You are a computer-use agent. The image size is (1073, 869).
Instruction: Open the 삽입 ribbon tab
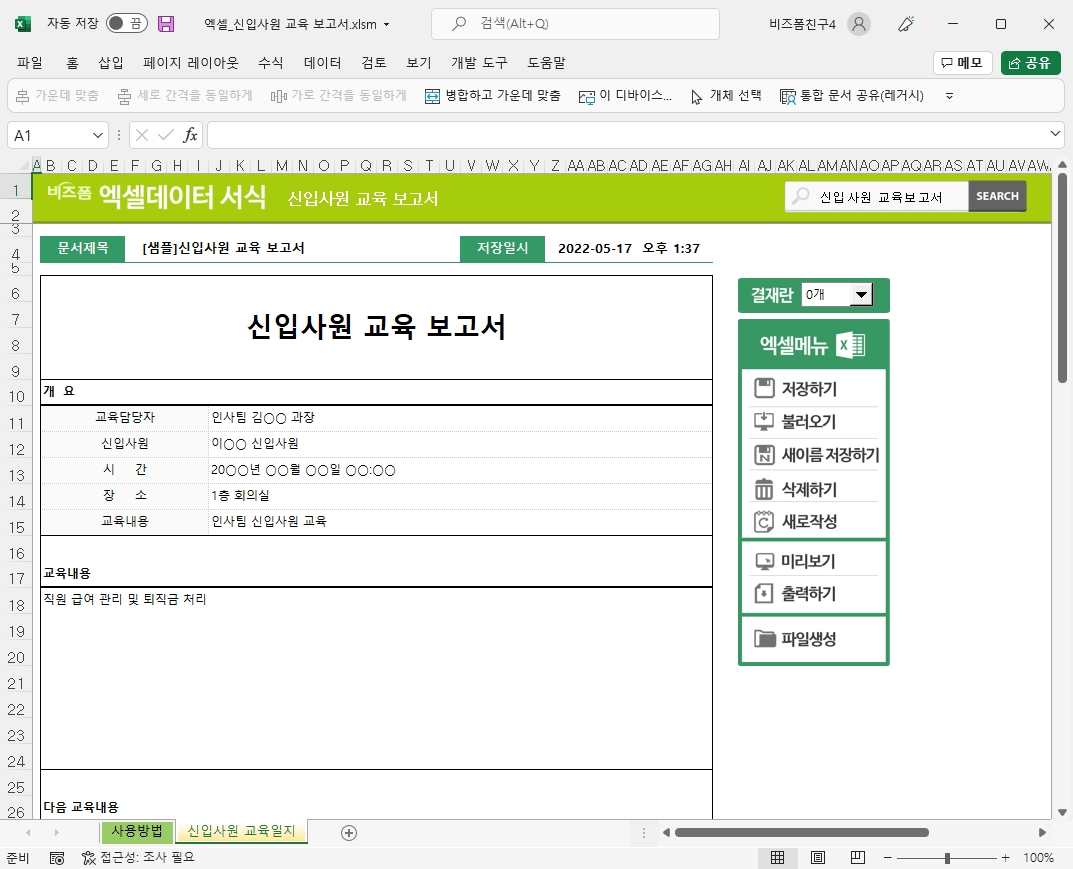pyautogui.click(x=111, y=63)
